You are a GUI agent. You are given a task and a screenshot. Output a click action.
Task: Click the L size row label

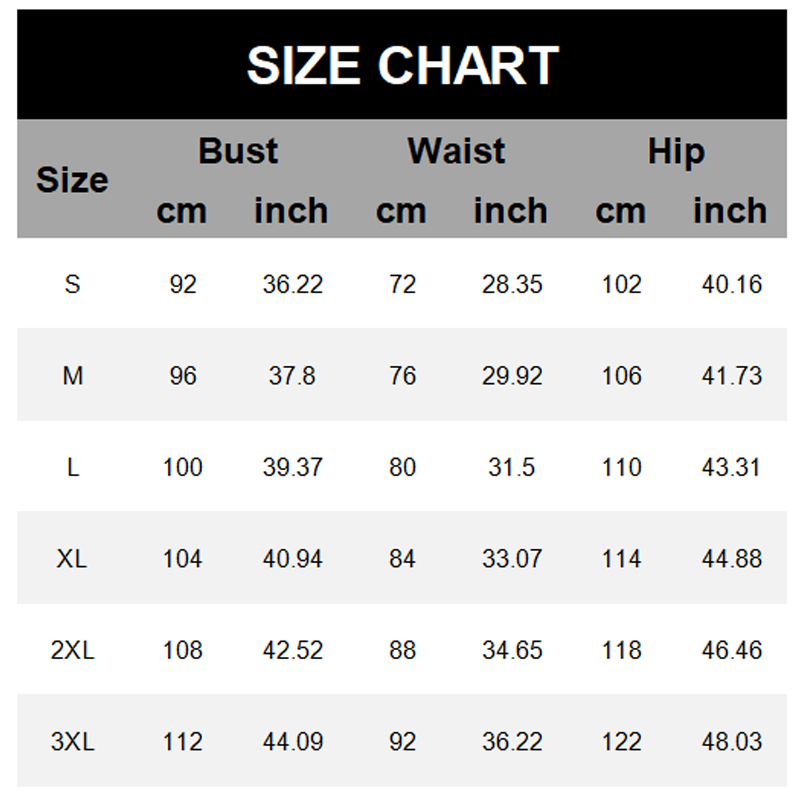(72, 467)
